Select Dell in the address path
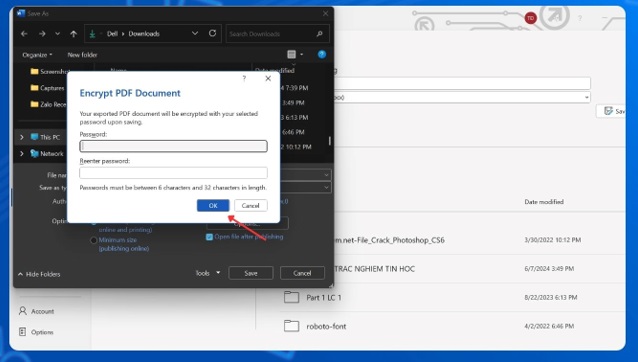The image size is (638, 362). [x=112, y=34]
